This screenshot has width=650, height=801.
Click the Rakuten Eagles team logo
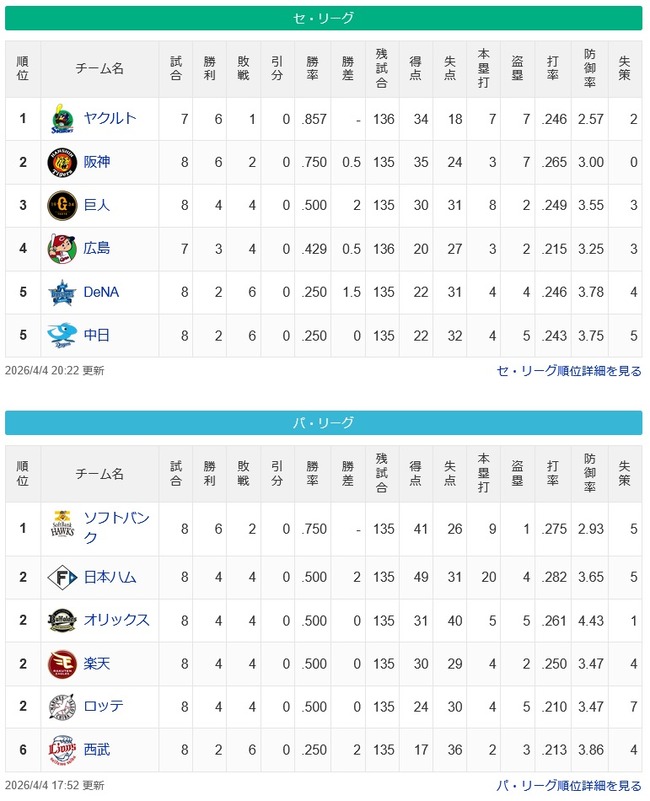coord(63,663)
